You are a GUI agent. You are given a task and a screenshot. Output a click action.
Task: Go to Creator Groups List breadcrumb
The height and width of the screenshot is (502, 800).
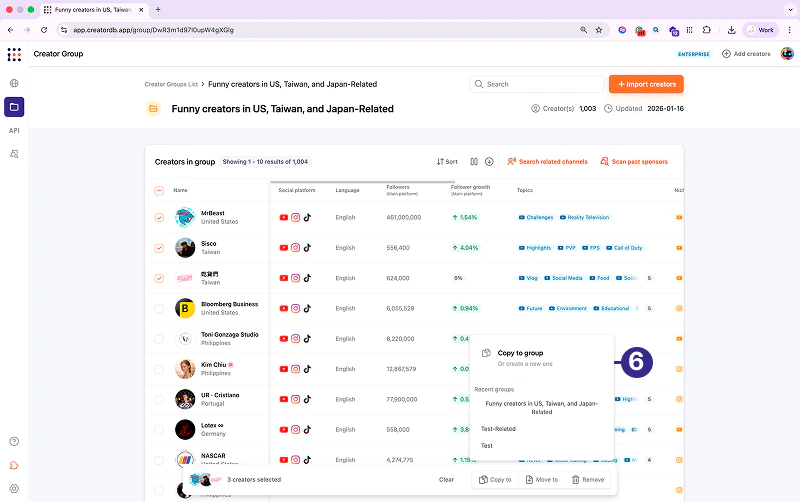point(171,84)
